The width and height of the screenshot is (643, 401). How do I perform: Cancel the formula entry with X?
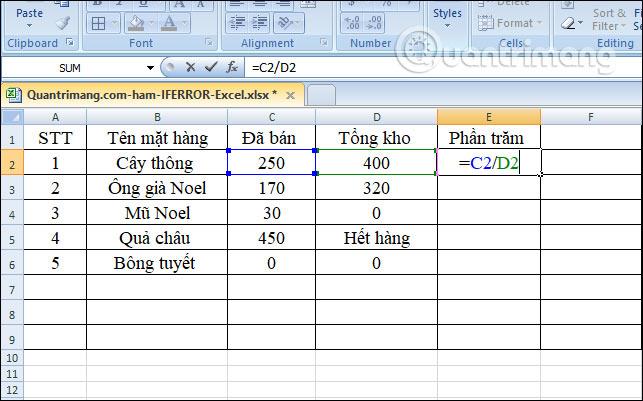[190, 67]
